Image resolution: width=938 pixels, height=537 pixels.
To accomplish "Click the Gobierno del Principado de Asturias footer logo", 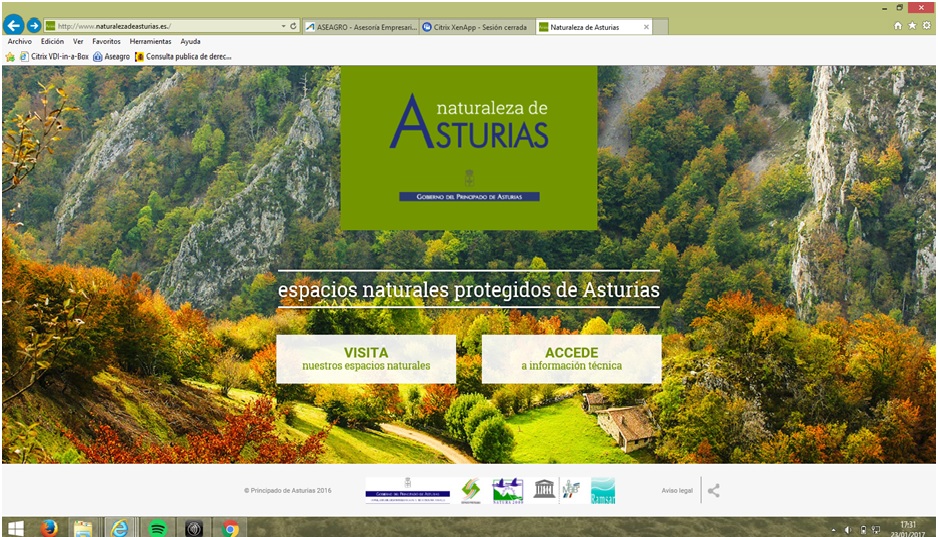I will pyautogui.click(x=407, y=490).
